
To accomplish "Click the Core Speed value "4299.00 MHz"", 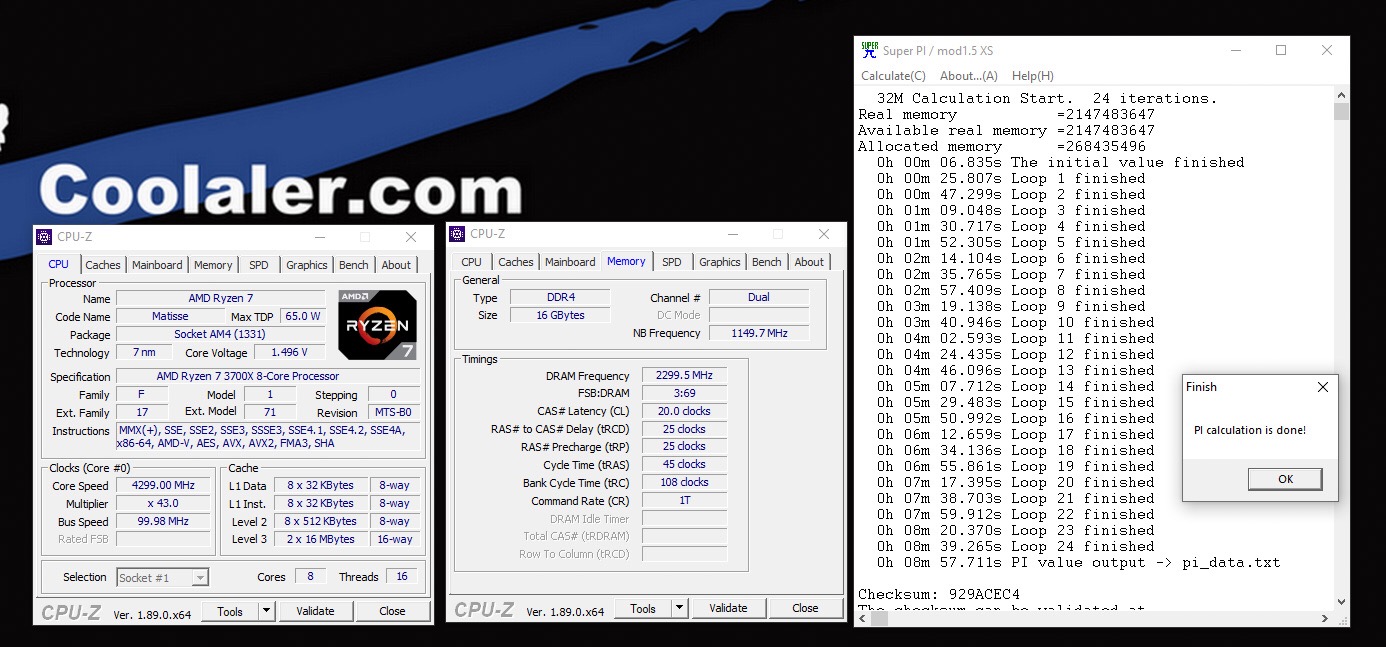I will pos(163,485).
